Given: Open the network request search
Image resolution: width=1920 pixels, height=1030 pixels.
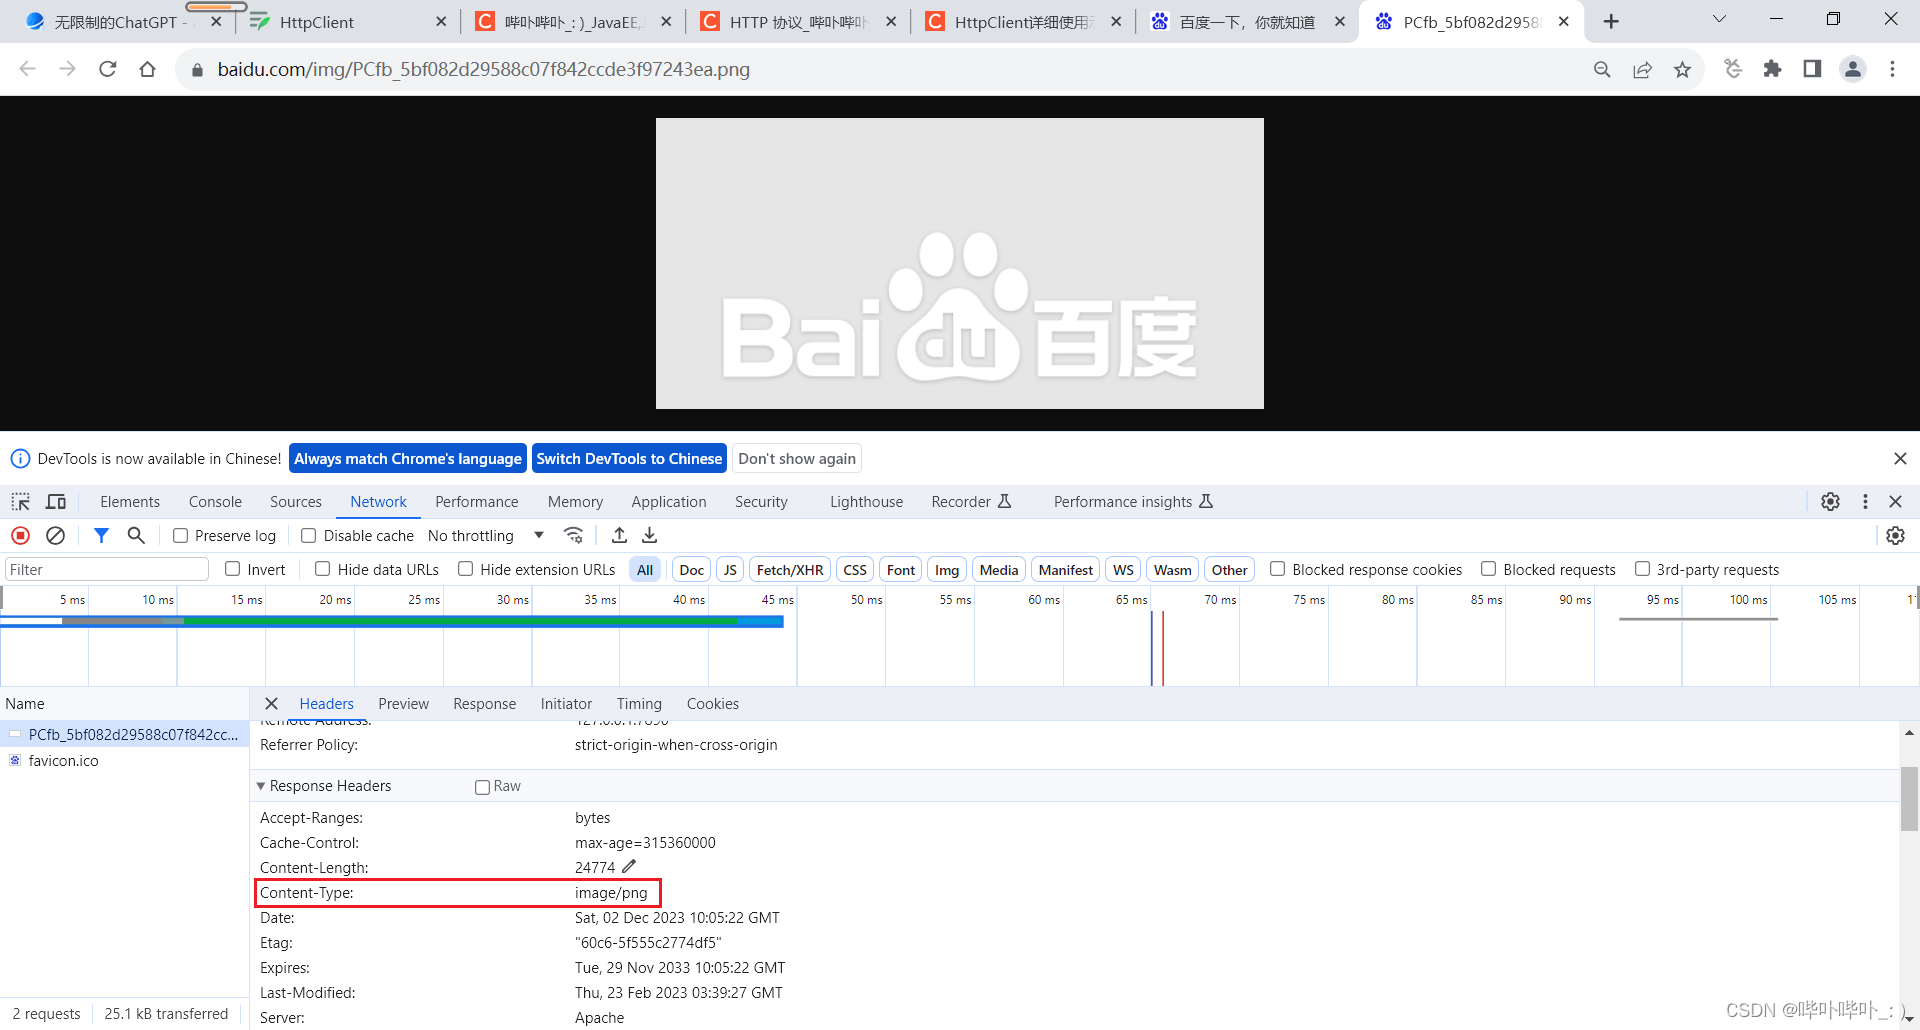Looking at the screenshot, I should [x=136, y=535].
